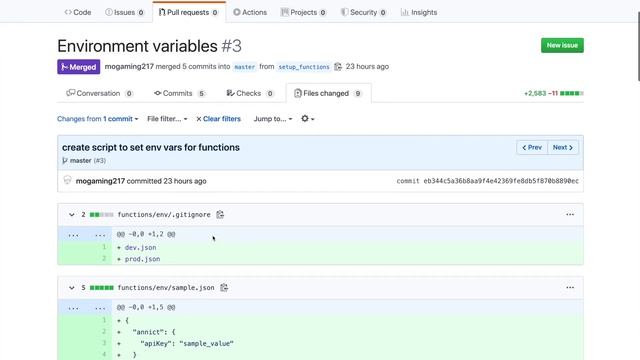This screenshot has height=360, width=640.
Task: Switch to the Conversation tab
Action: (99, 93)
